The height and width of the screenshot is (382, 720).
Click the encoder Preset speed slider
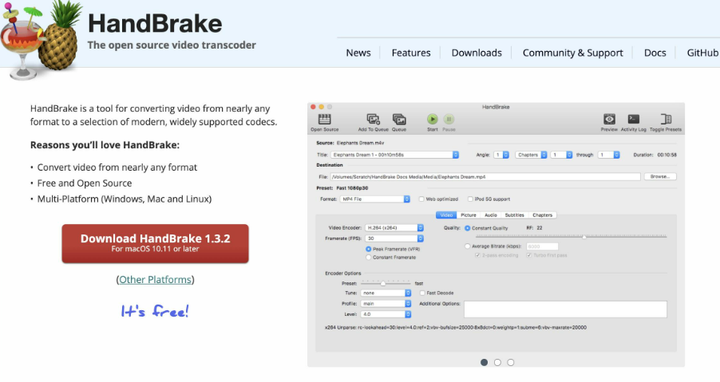click(x=386, y=283)
